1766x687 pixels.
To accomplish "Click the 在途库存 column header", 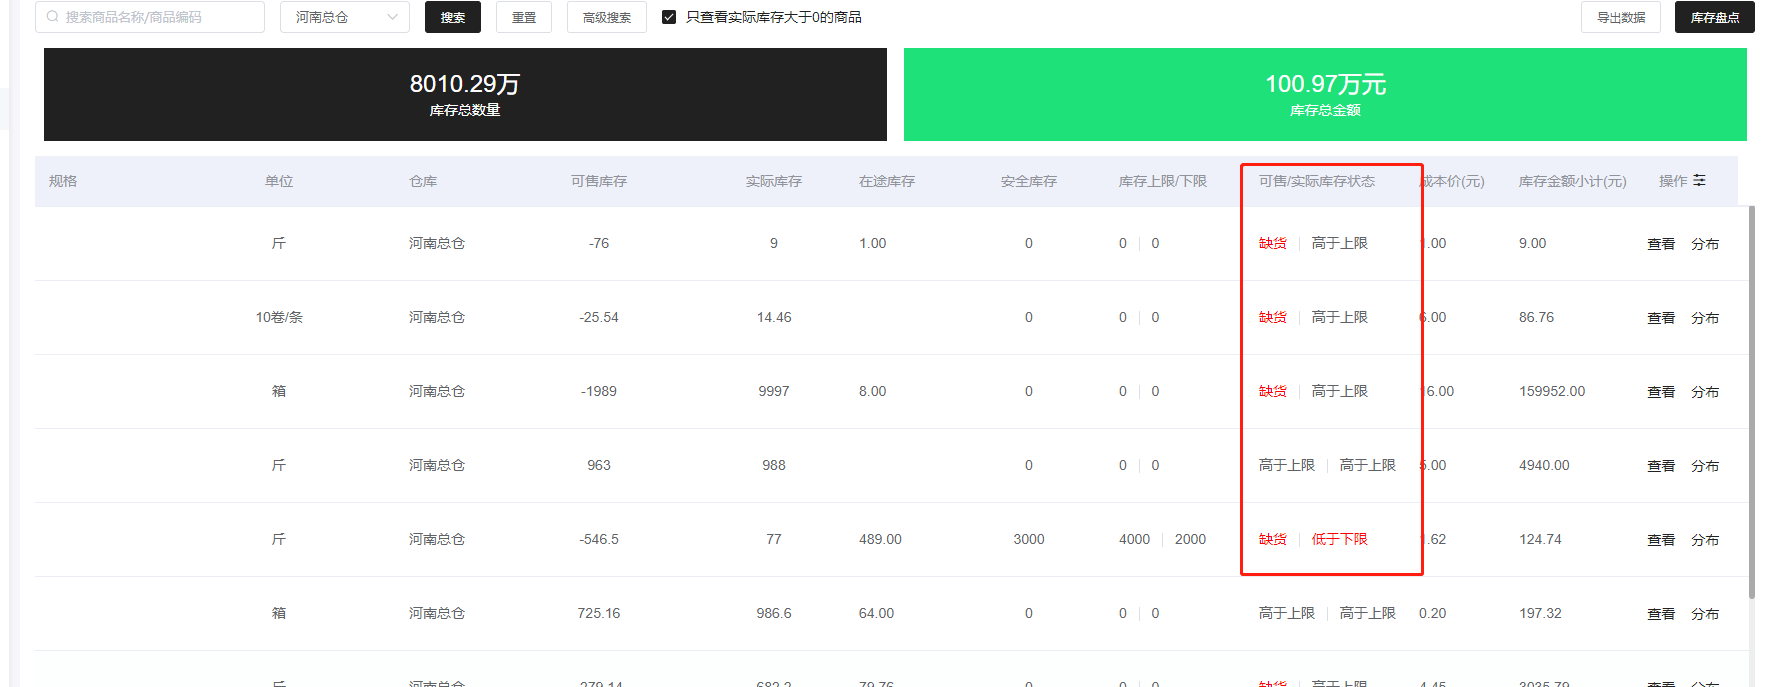I will (x=887, y=181).
